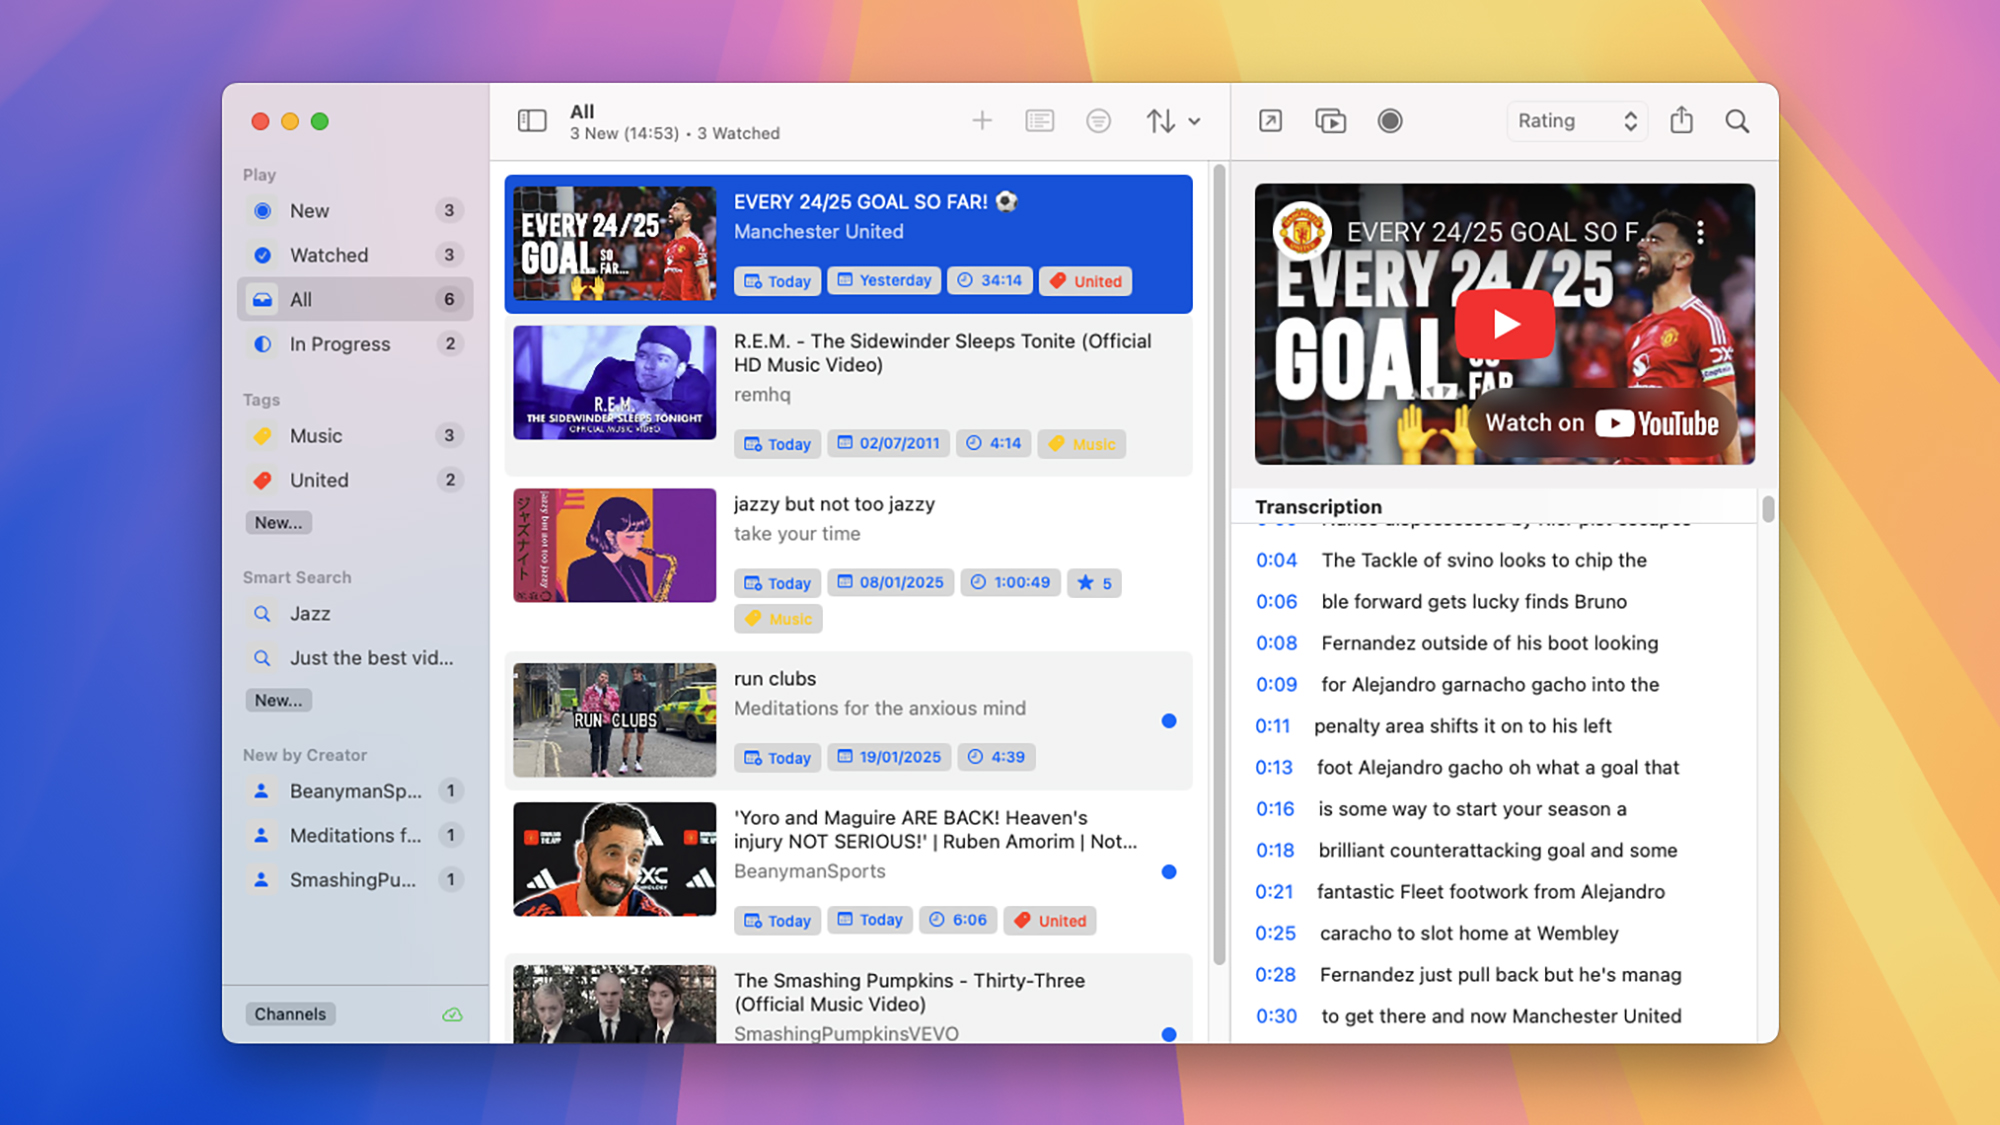Click the filter lines circle icon
This screenshot has width=2000, height=1125.
coord(1098,121)
